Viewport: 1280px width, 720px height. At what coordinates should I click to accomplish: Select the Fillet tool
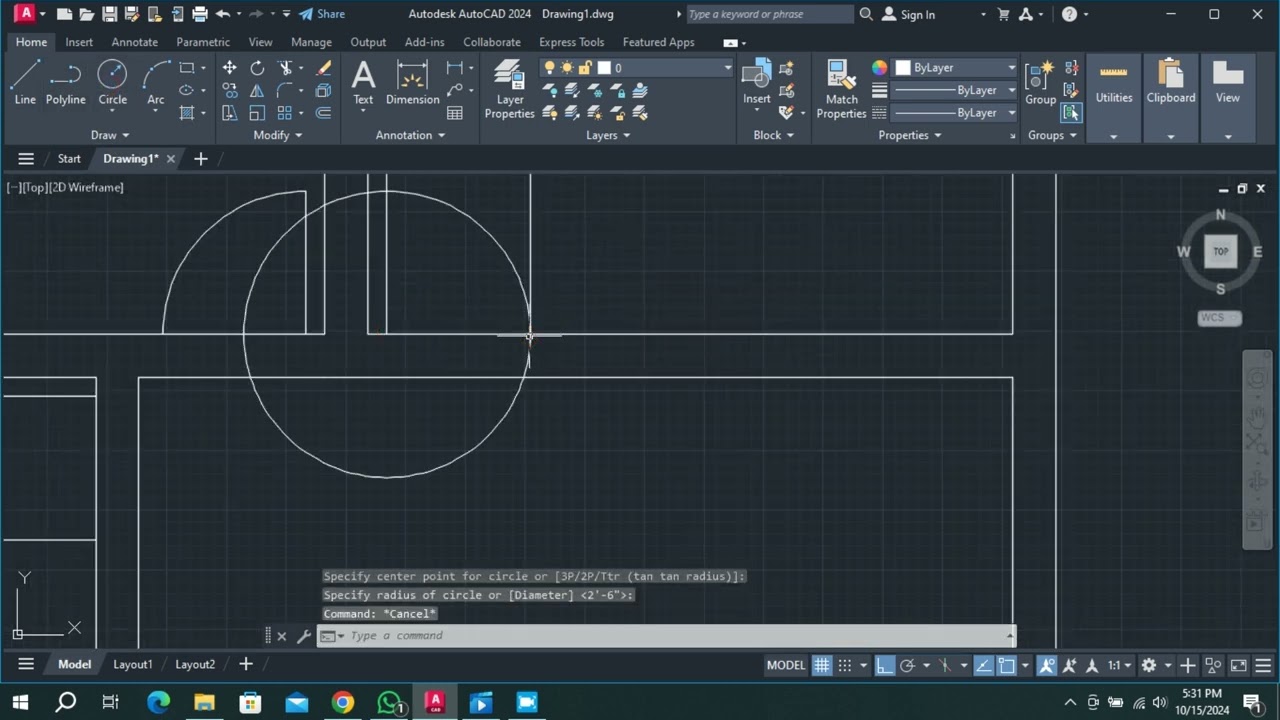pos(286,91)
